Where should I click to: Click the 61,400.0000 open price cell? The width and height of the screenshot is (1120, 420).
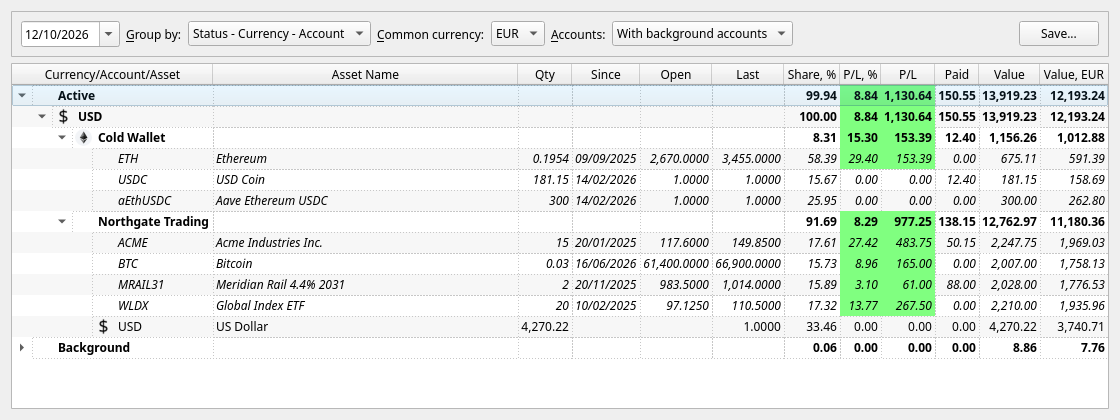pyautogui.click(x=676, y=264)
